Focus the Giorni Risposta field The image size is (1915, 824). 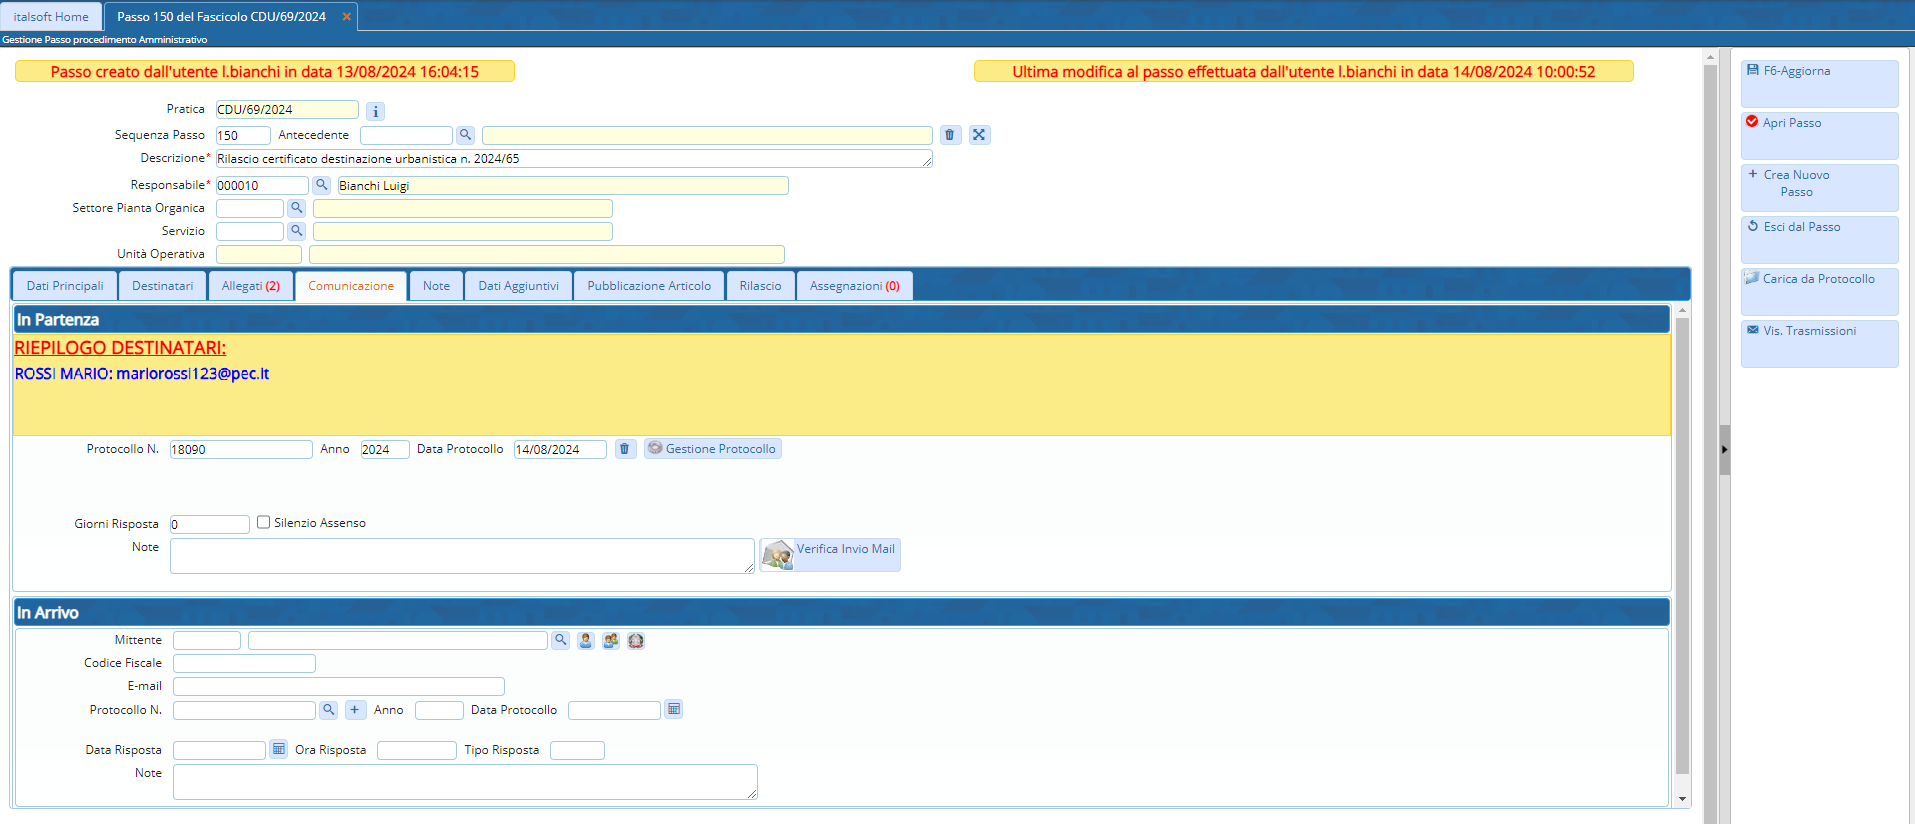tap(210, 524)
